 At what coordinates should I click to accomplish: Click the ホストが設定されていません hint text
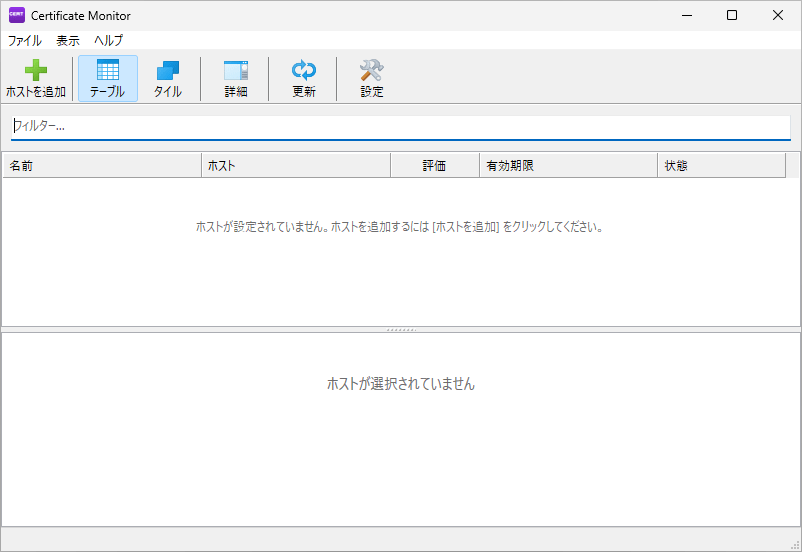point(399,227)
